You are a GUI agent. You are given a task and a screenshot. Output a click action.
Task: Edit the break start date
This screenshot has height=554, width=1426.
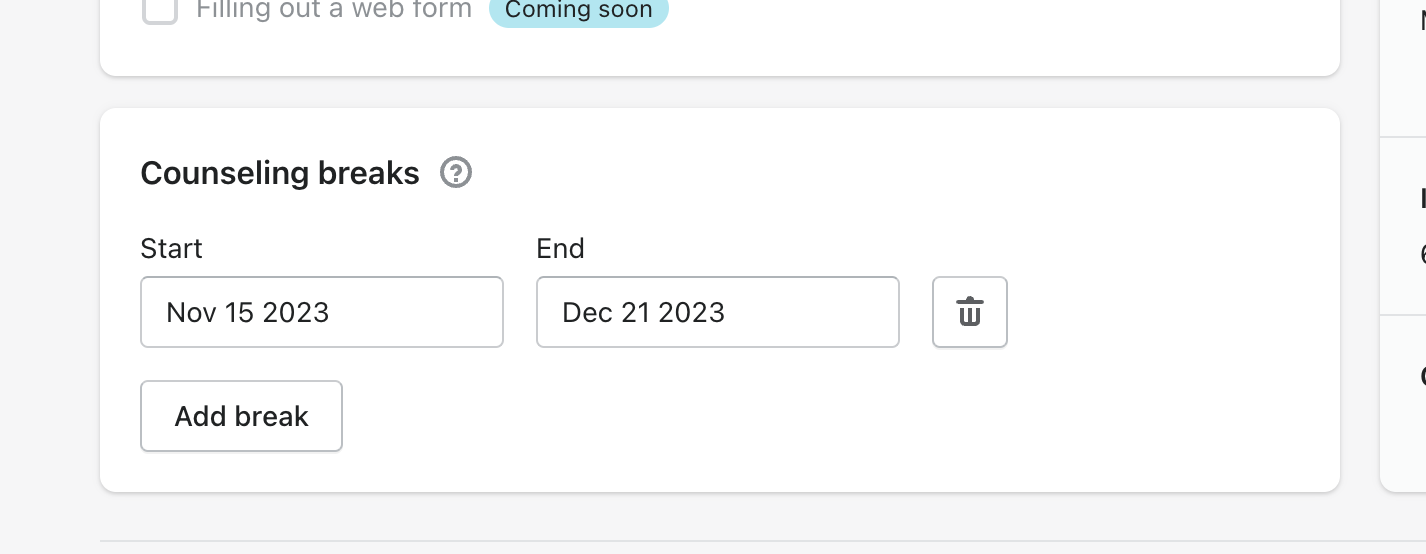(x=321, y=312)
